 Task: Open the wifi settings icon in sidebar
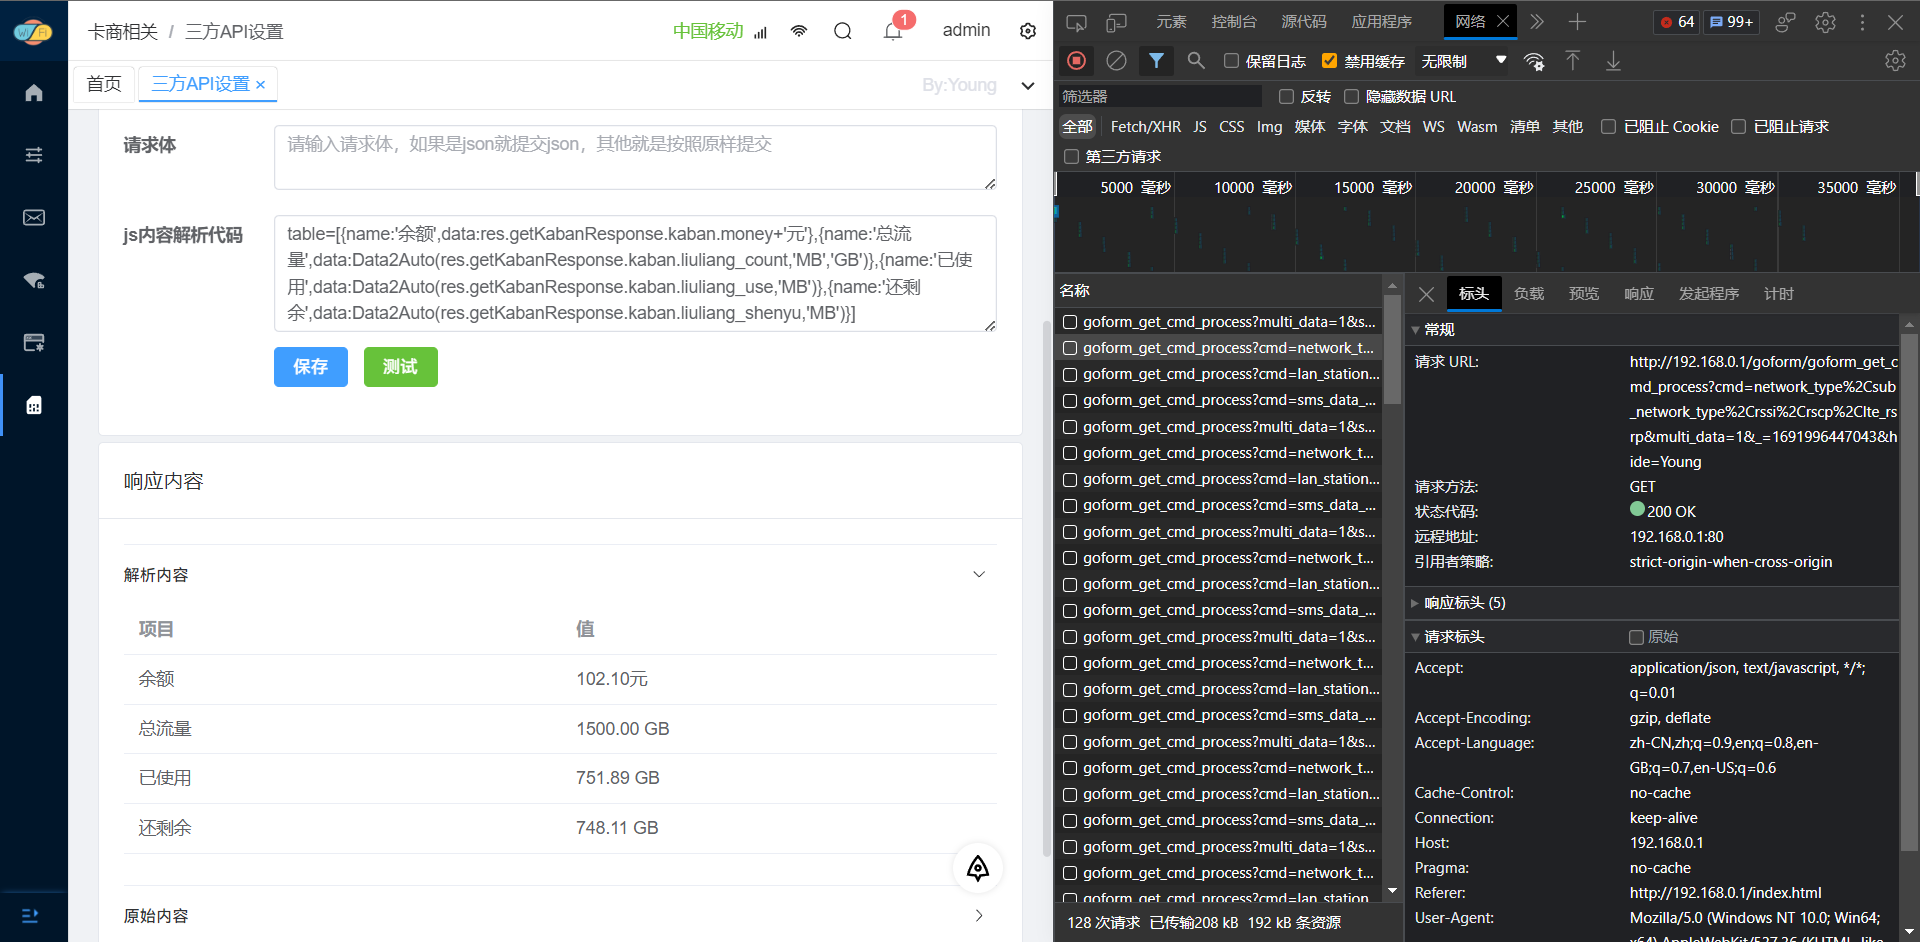click(x=34, y=280)
